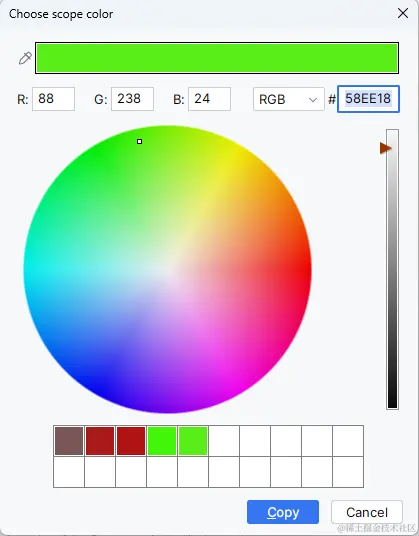The height and width of the screenshot is (536, 419).
Task: Click the Copy button
Action: point(283,512)
